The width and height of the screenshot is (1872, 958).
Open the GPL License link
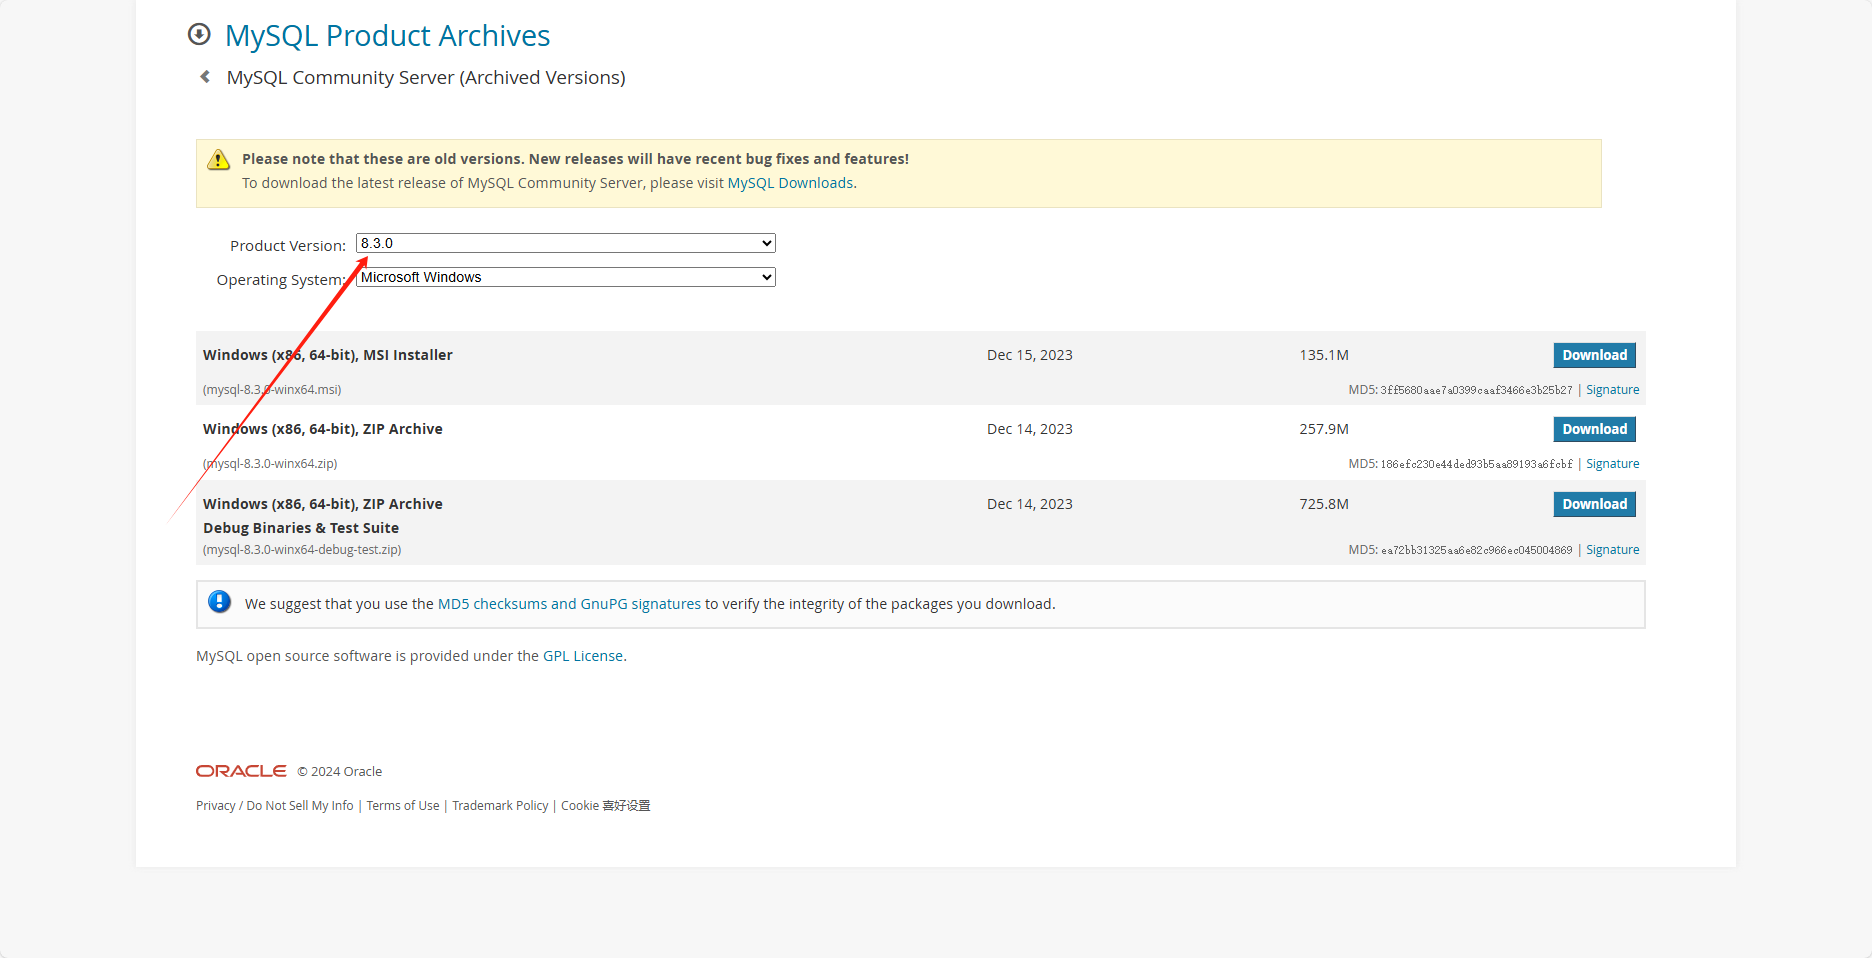tap(583, 656)
